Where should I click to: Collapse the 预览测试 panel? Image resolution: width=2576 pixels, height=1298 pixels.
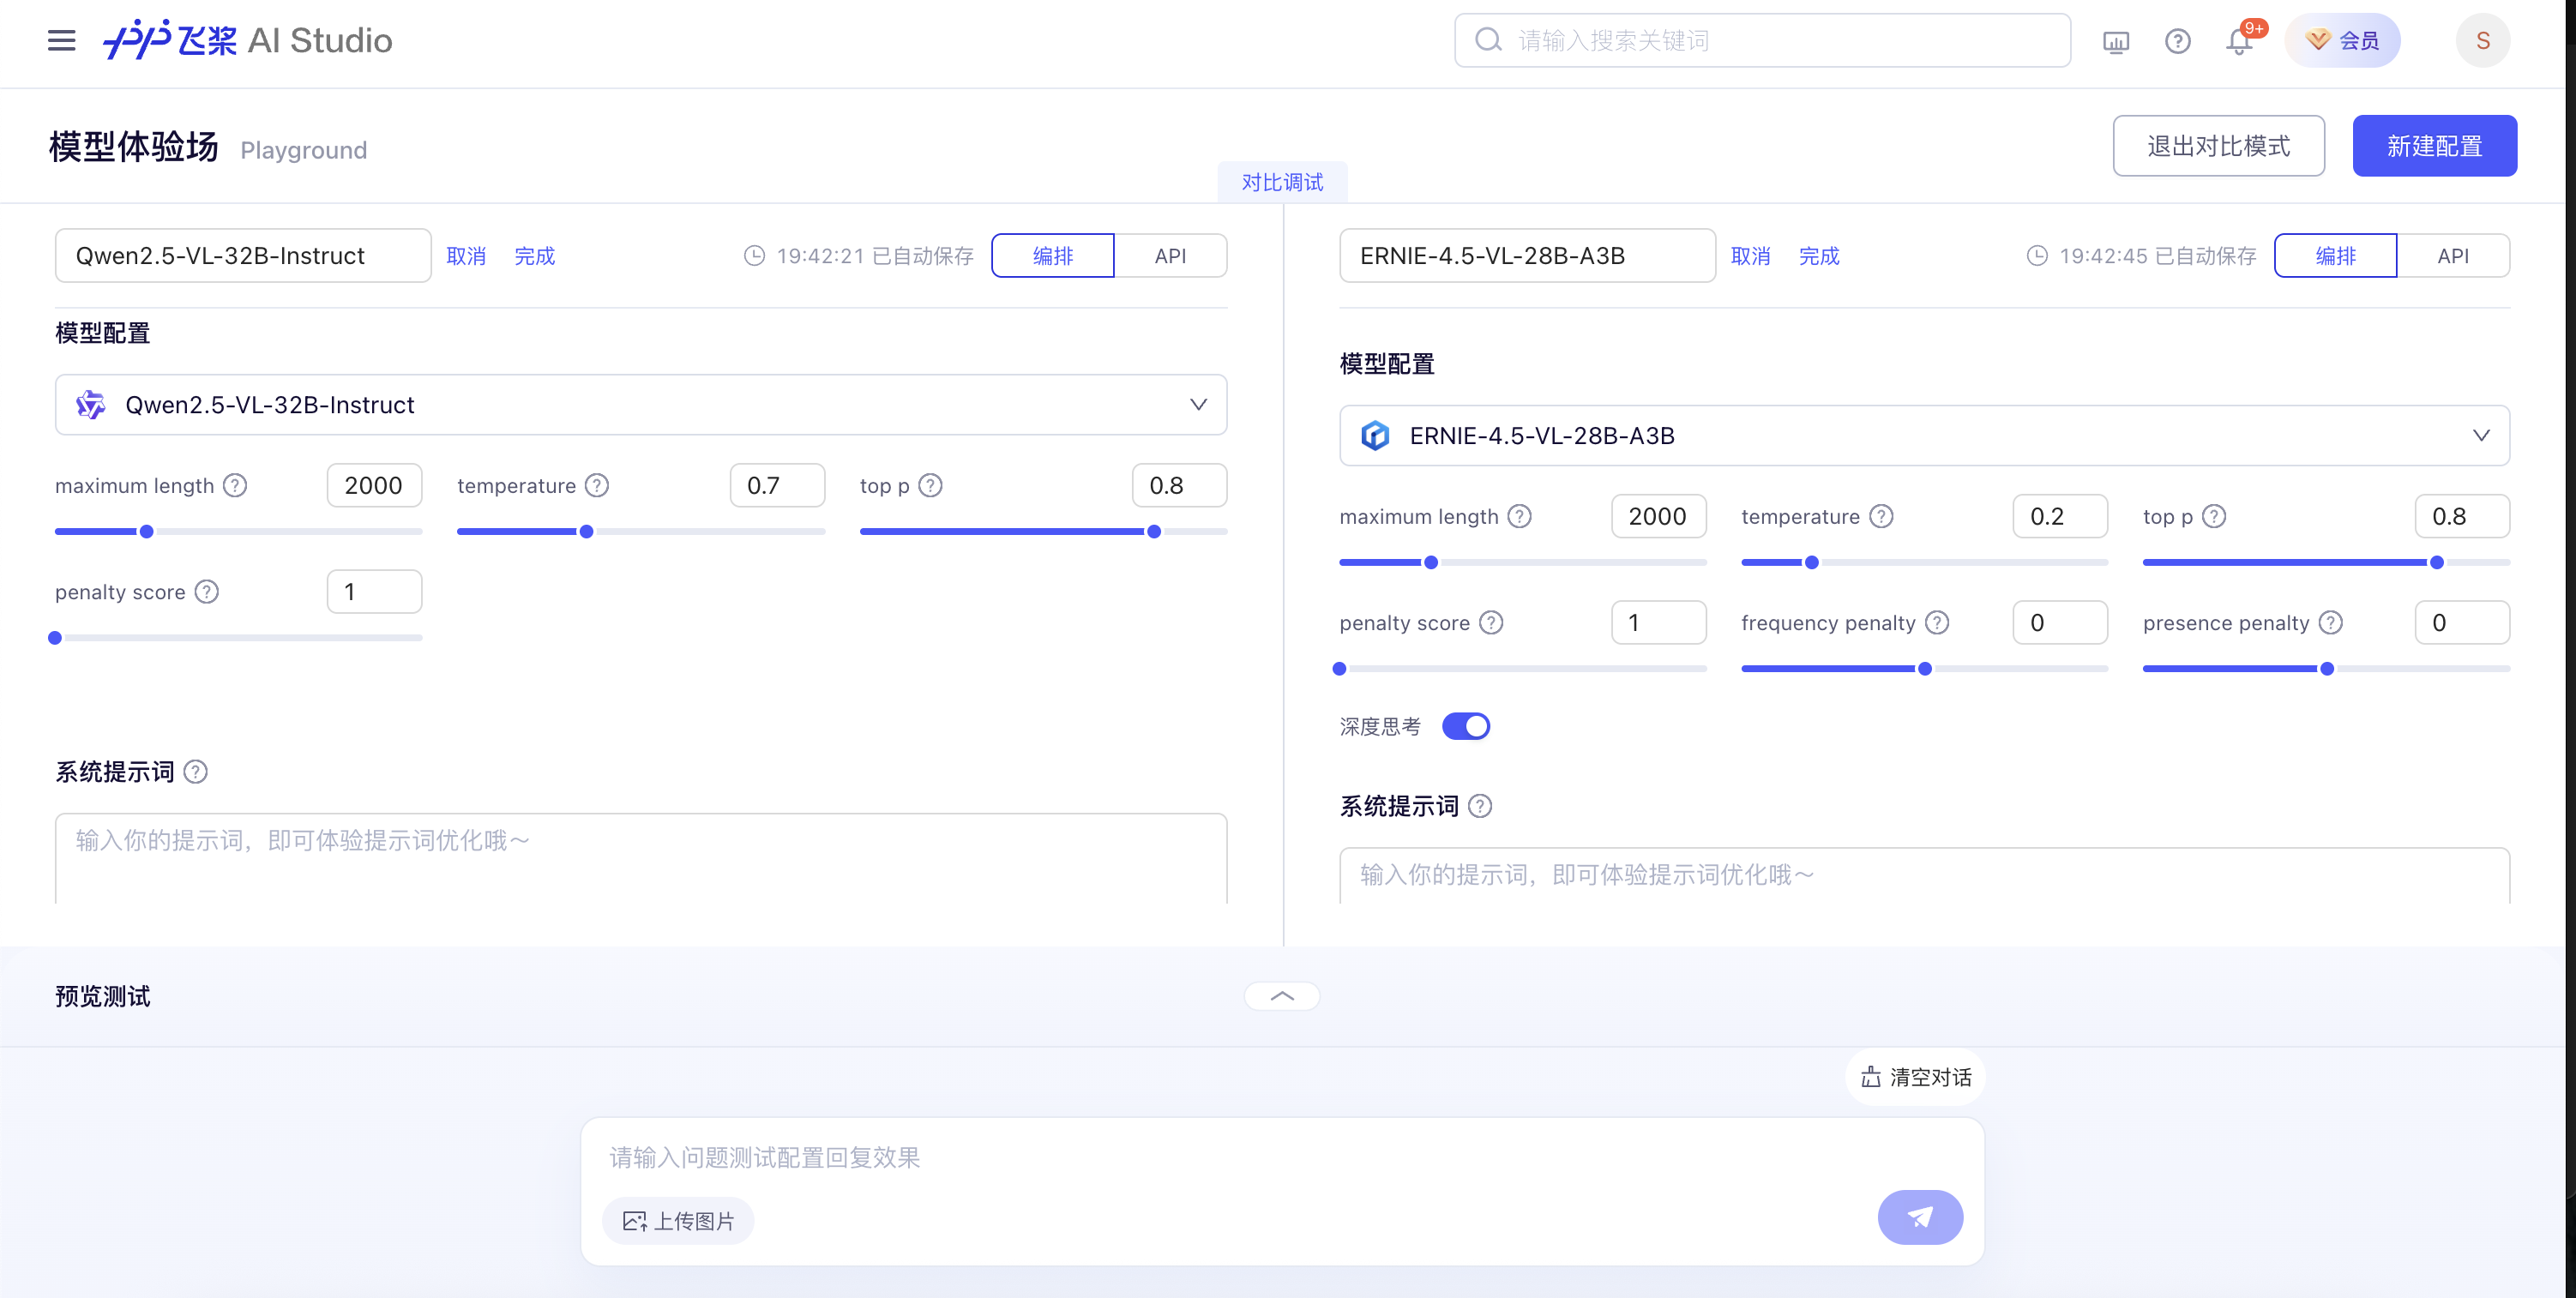click(1281, 996)
